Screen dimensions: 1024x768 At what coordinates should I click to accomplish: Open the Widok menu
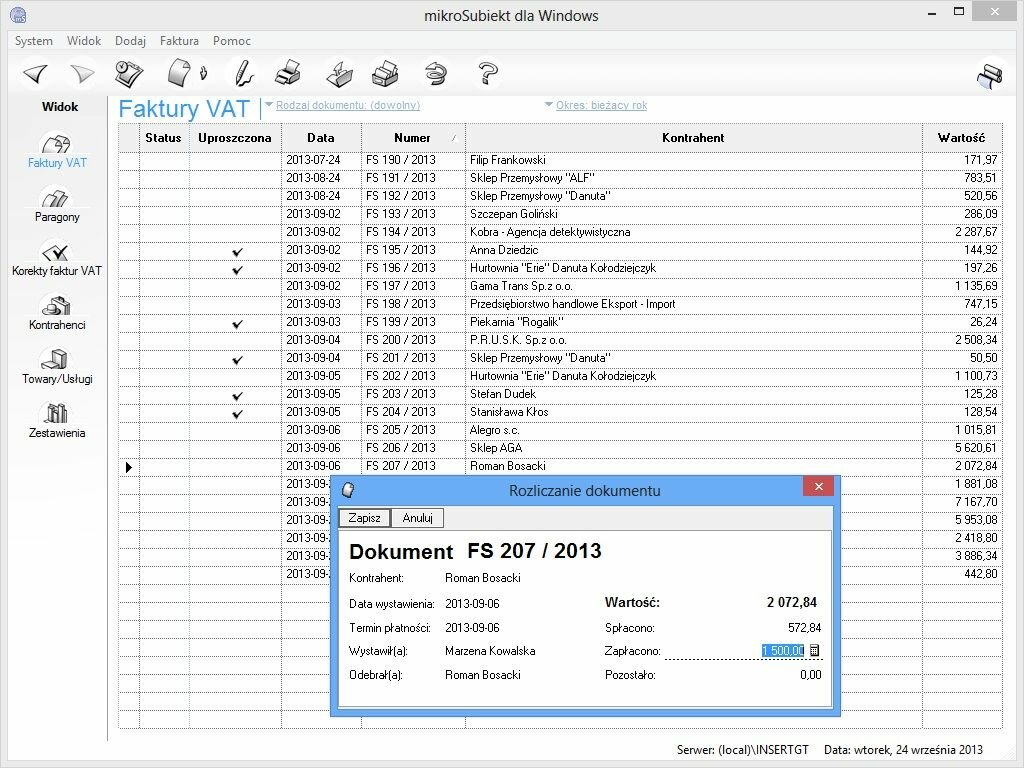coord(84,41)
